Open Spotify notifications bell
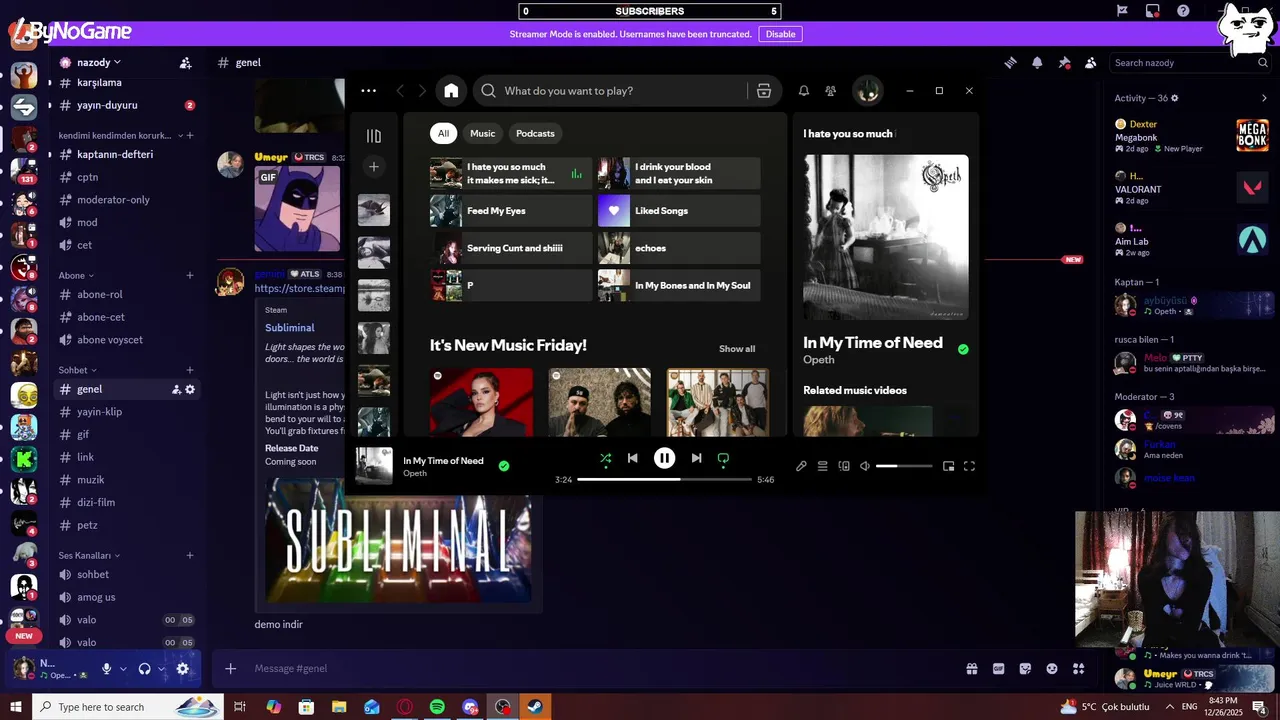The image size is (1280, 720). (804, 91)
